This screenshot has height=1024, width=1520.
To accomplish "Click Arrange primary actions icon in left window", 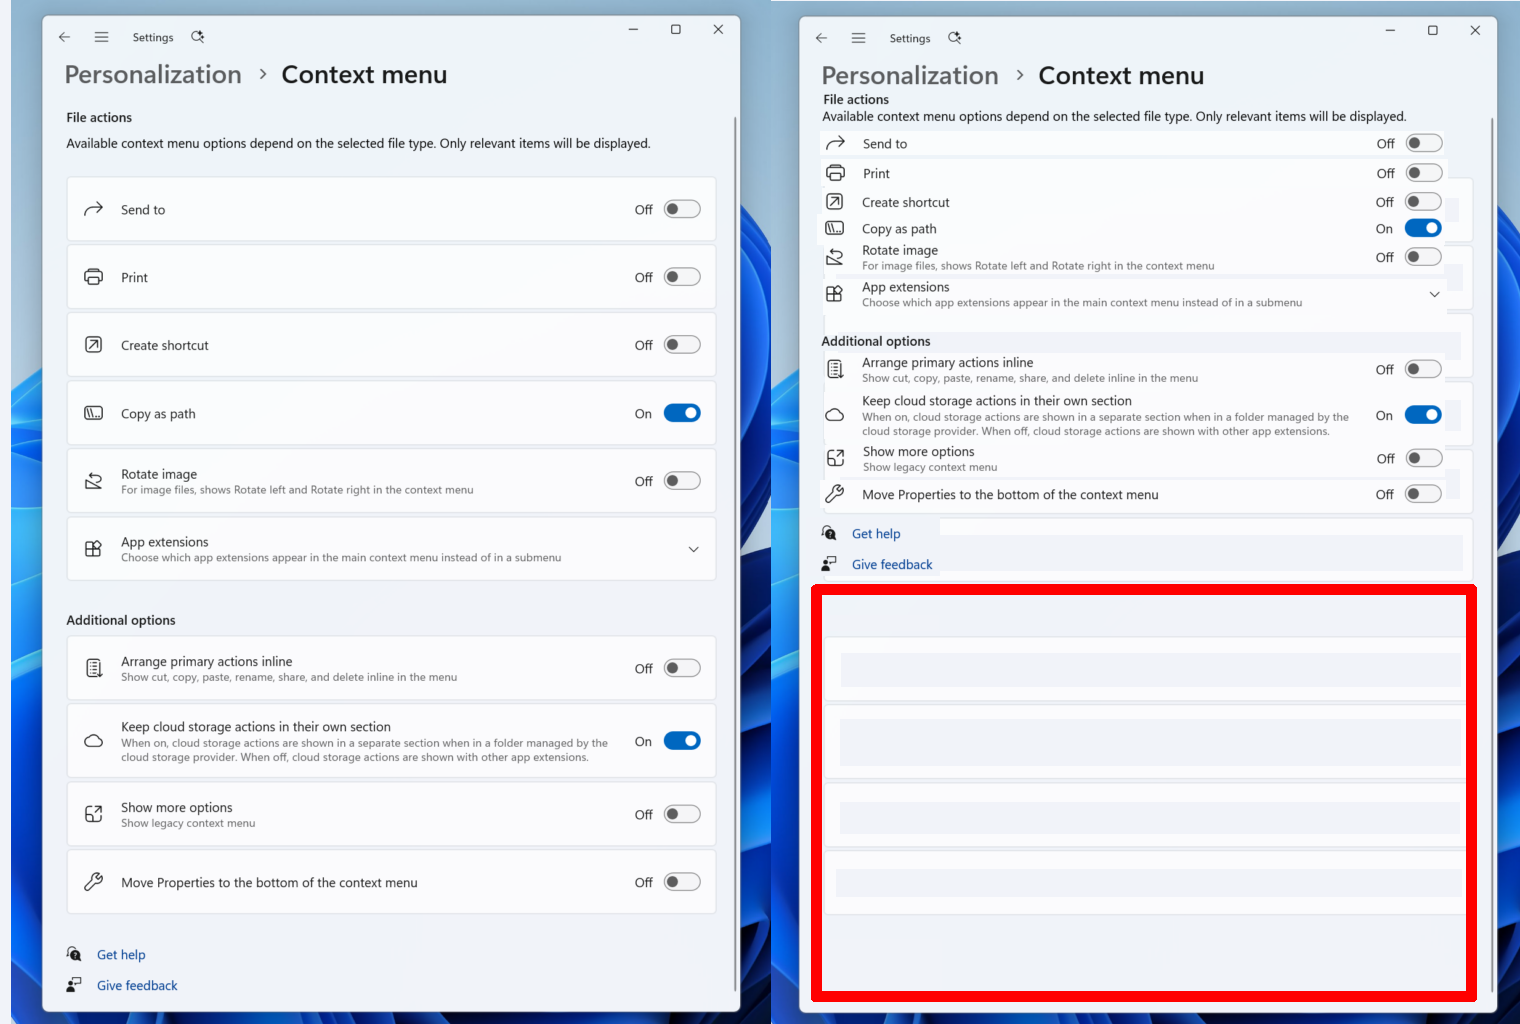I will (93, 668).
